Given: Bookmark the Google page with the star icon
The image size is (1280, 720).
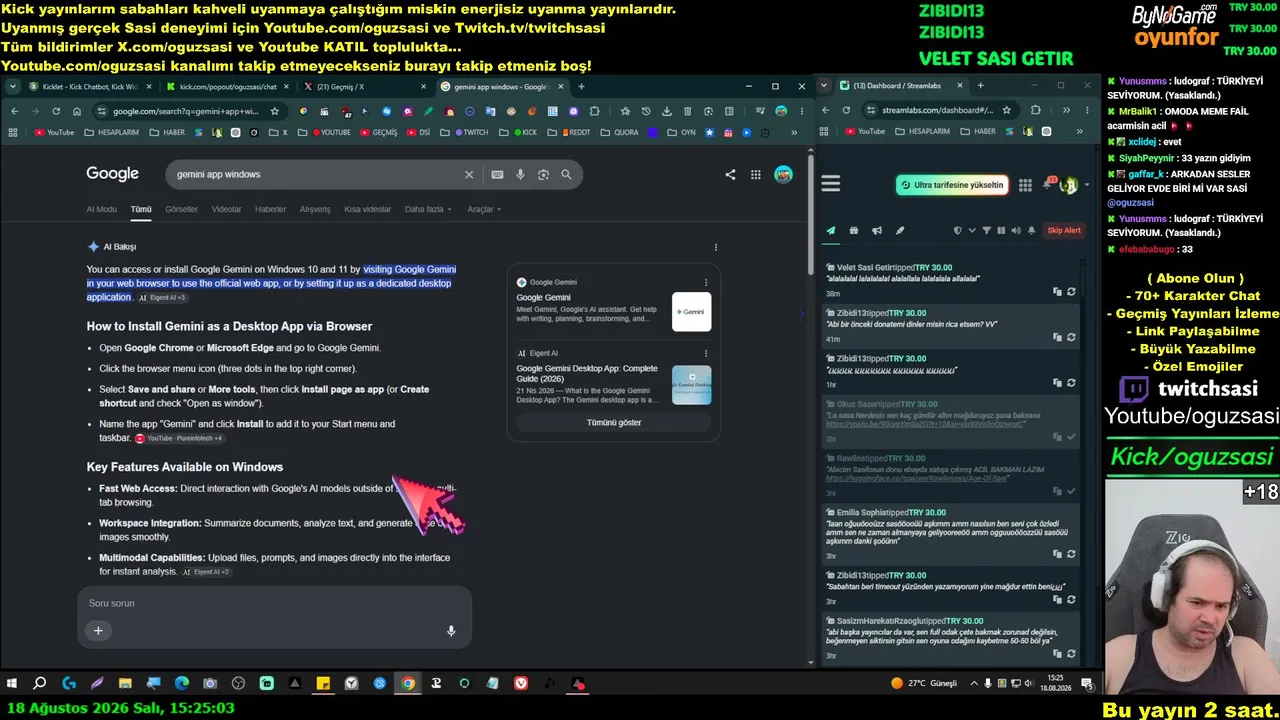Looking at the screenshot, I should (x=275, y=111).
